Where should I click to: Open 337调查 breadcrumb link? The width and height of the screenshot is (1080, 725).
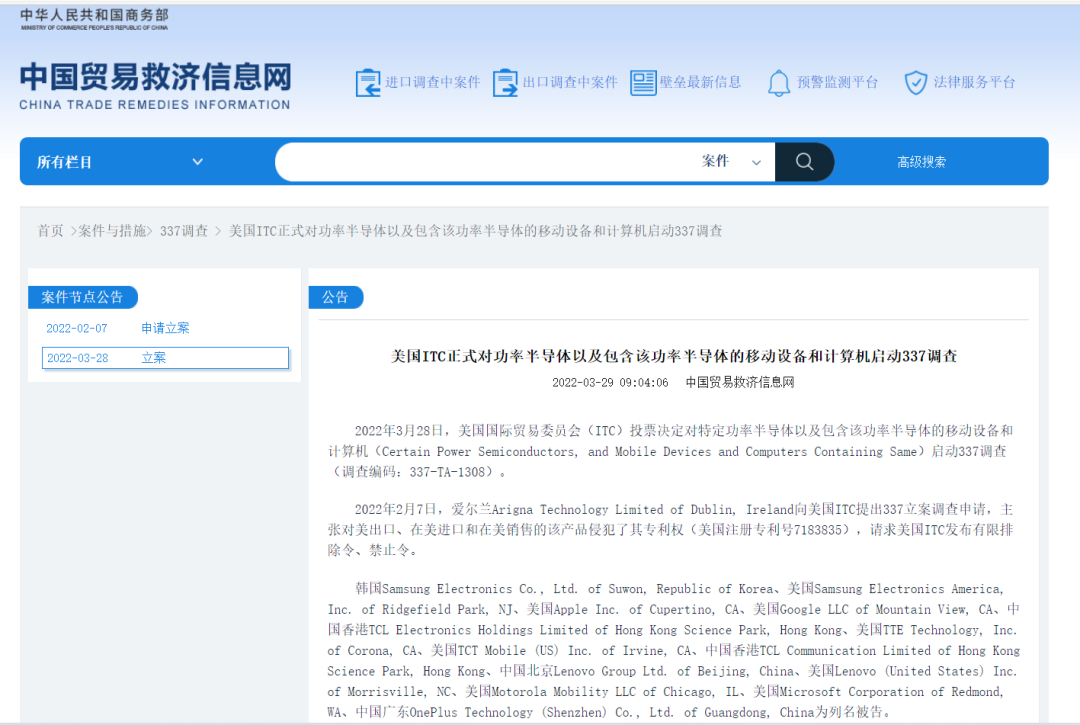(x=184, y=231)
